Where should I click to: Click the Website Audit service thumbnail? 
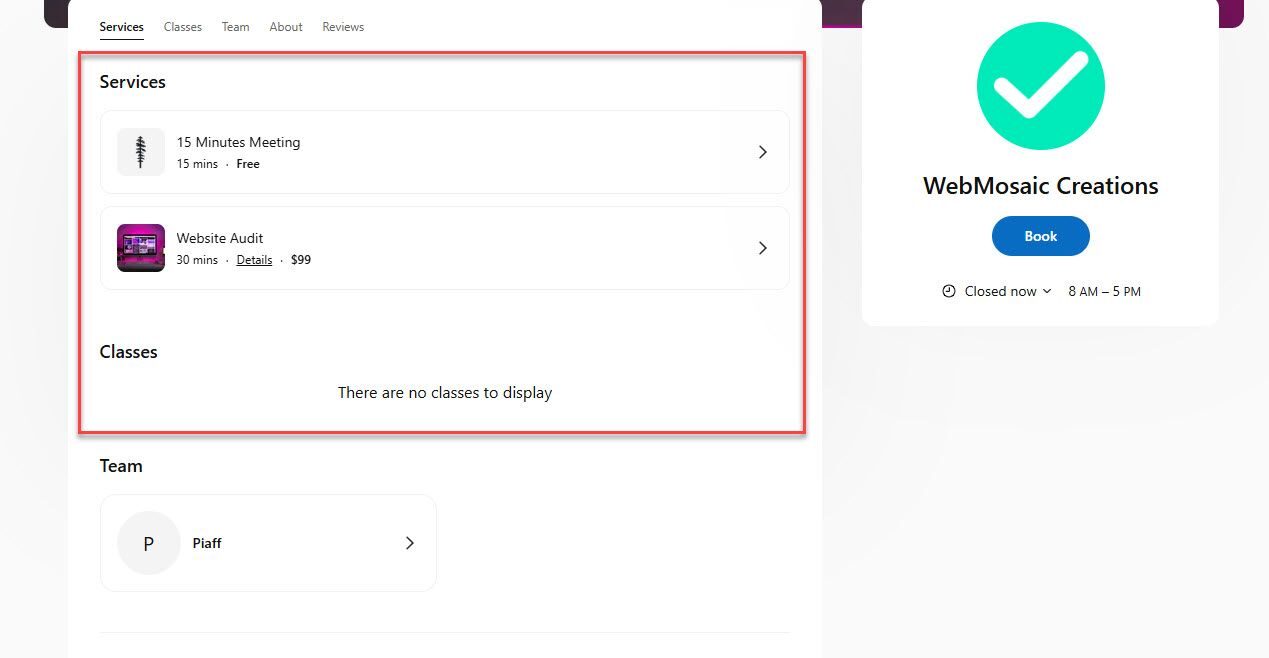point(140,248)
